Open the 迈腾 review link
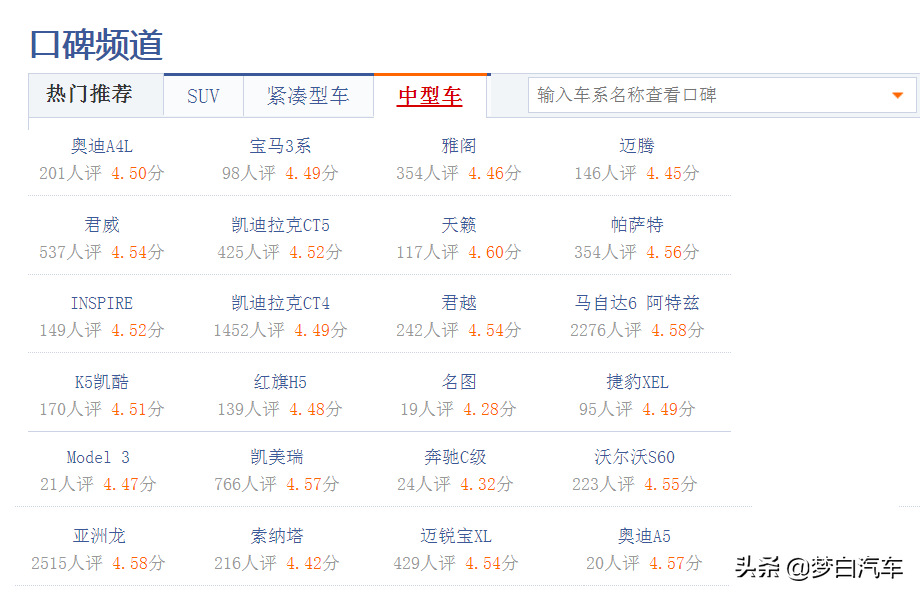The height and width of the screenshot is (596, 920). click(x=637, y=146)
